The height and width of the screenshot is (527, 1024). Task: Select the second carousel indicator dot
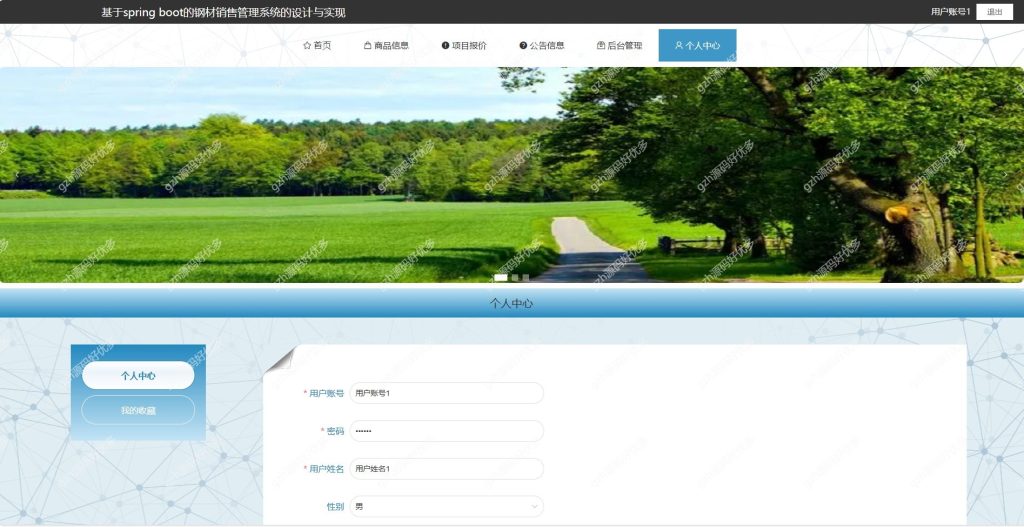(515, 278)
